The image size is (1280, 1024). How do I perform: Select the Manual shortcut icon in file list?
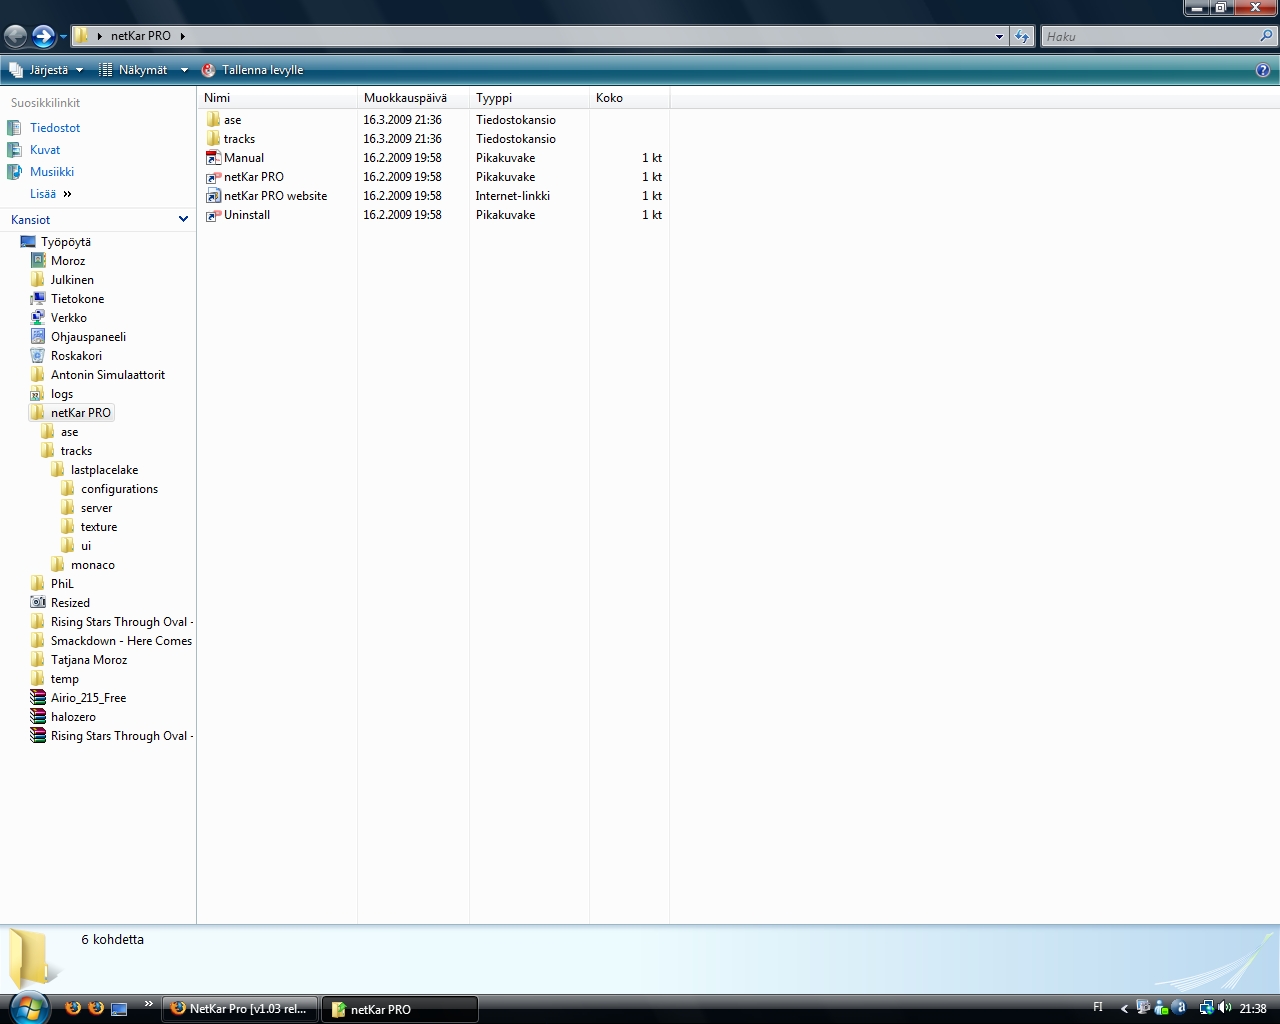pyautogui.click(x=213, y=158)
